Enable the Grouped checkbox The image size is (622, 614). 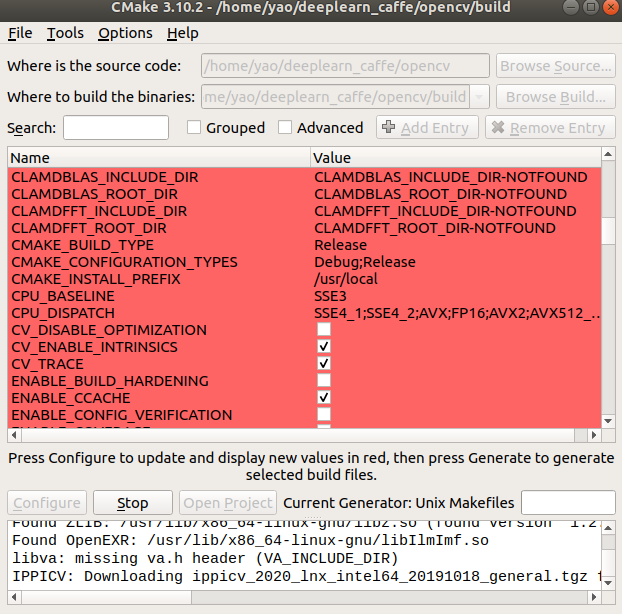194,128
